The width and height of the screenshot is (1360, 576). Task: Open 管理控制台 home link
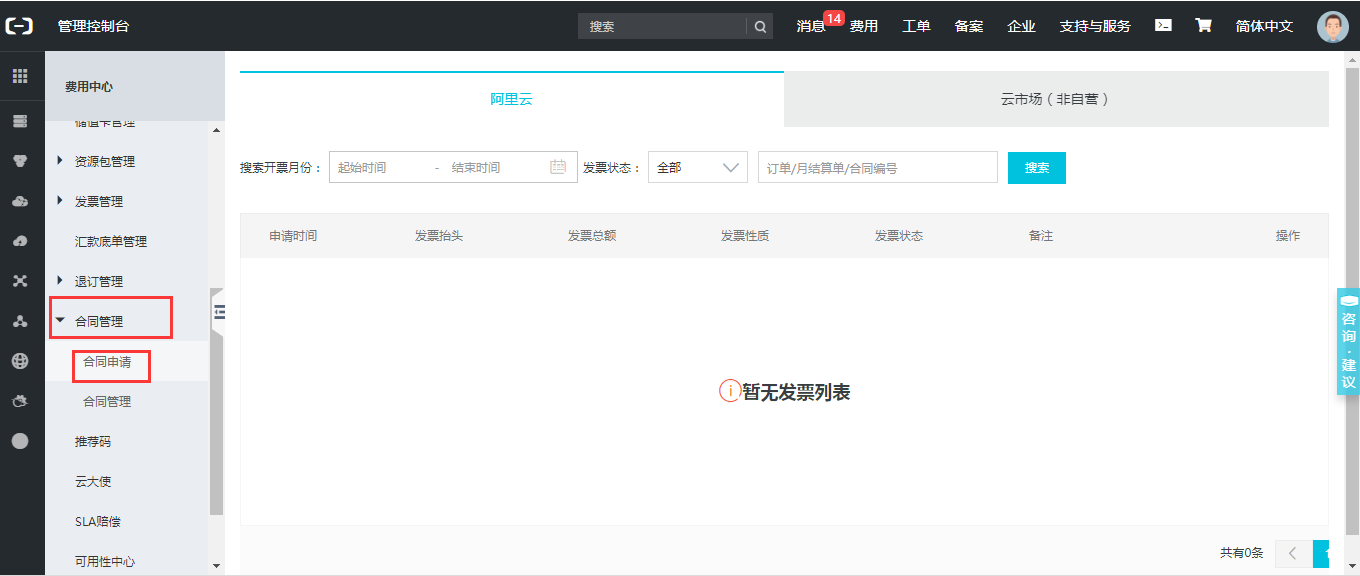(93, 26)
